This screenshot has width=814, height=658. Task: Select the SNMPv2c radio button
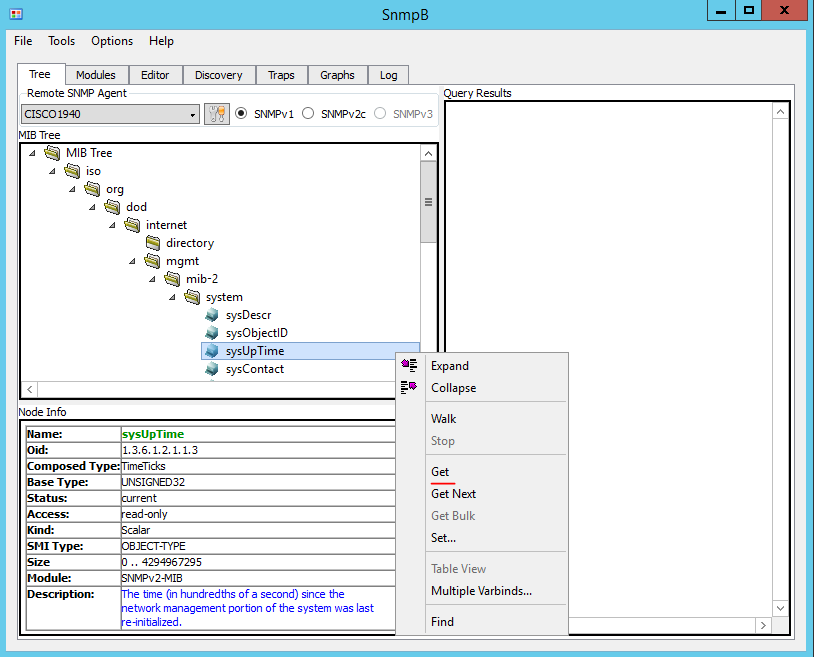308,113
